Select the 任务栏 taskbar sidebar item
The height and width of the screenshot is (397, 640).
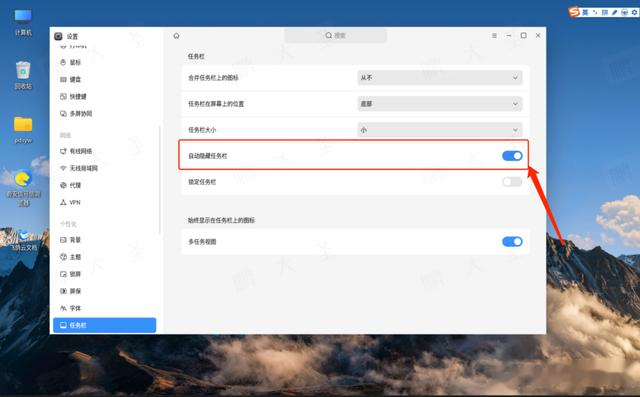click(x=104, y=325)
